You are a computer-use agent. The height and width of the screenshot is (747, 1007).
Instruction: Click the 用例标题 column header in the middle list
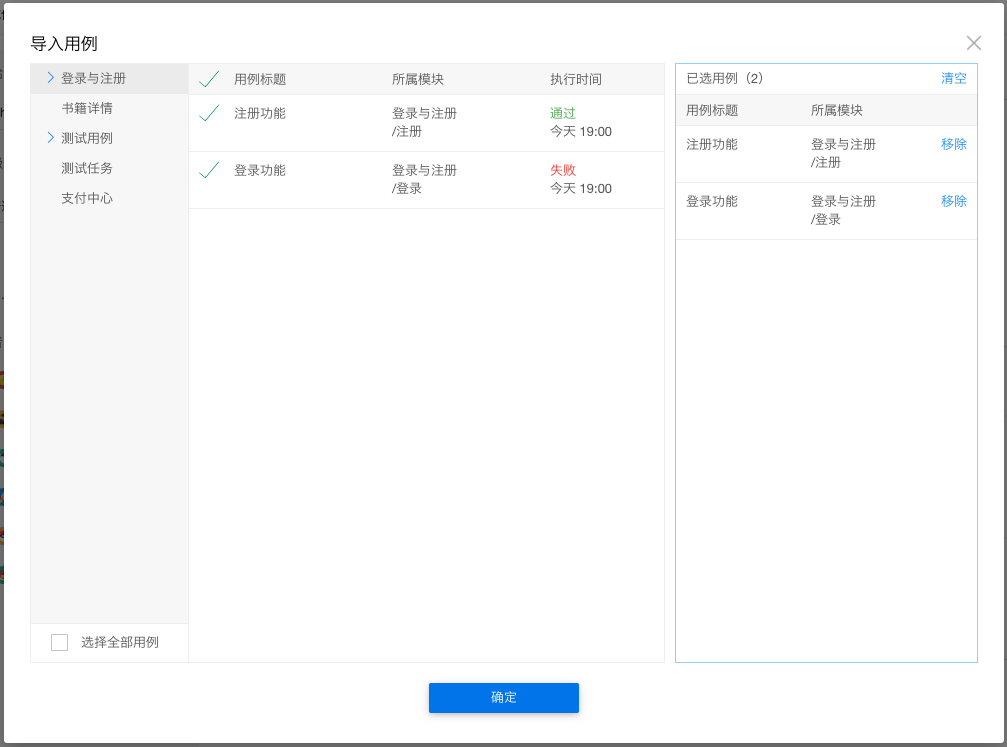click(260, 79)
